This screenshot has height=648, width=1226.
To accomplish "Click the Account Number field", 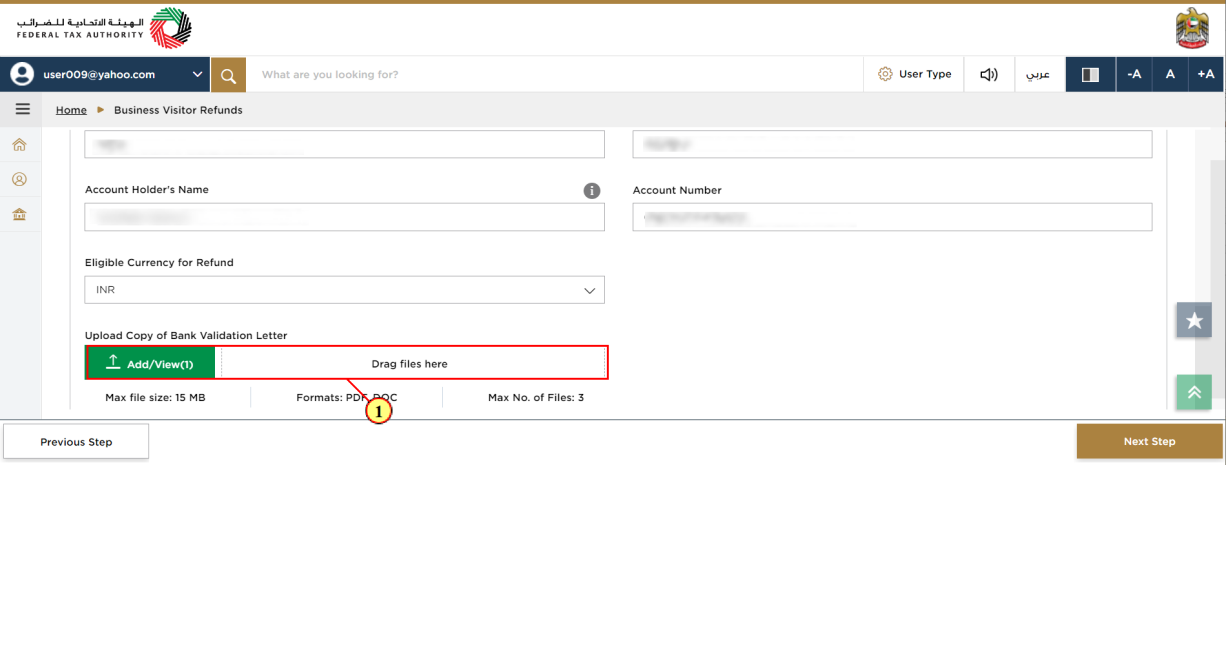I will tap(892, 217).
